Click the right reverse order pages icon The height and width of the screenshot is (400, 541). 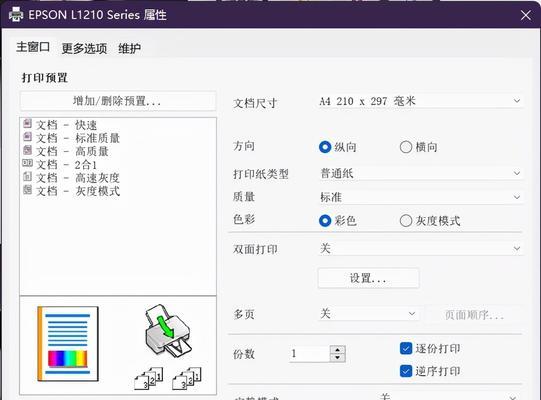point(187,378)
